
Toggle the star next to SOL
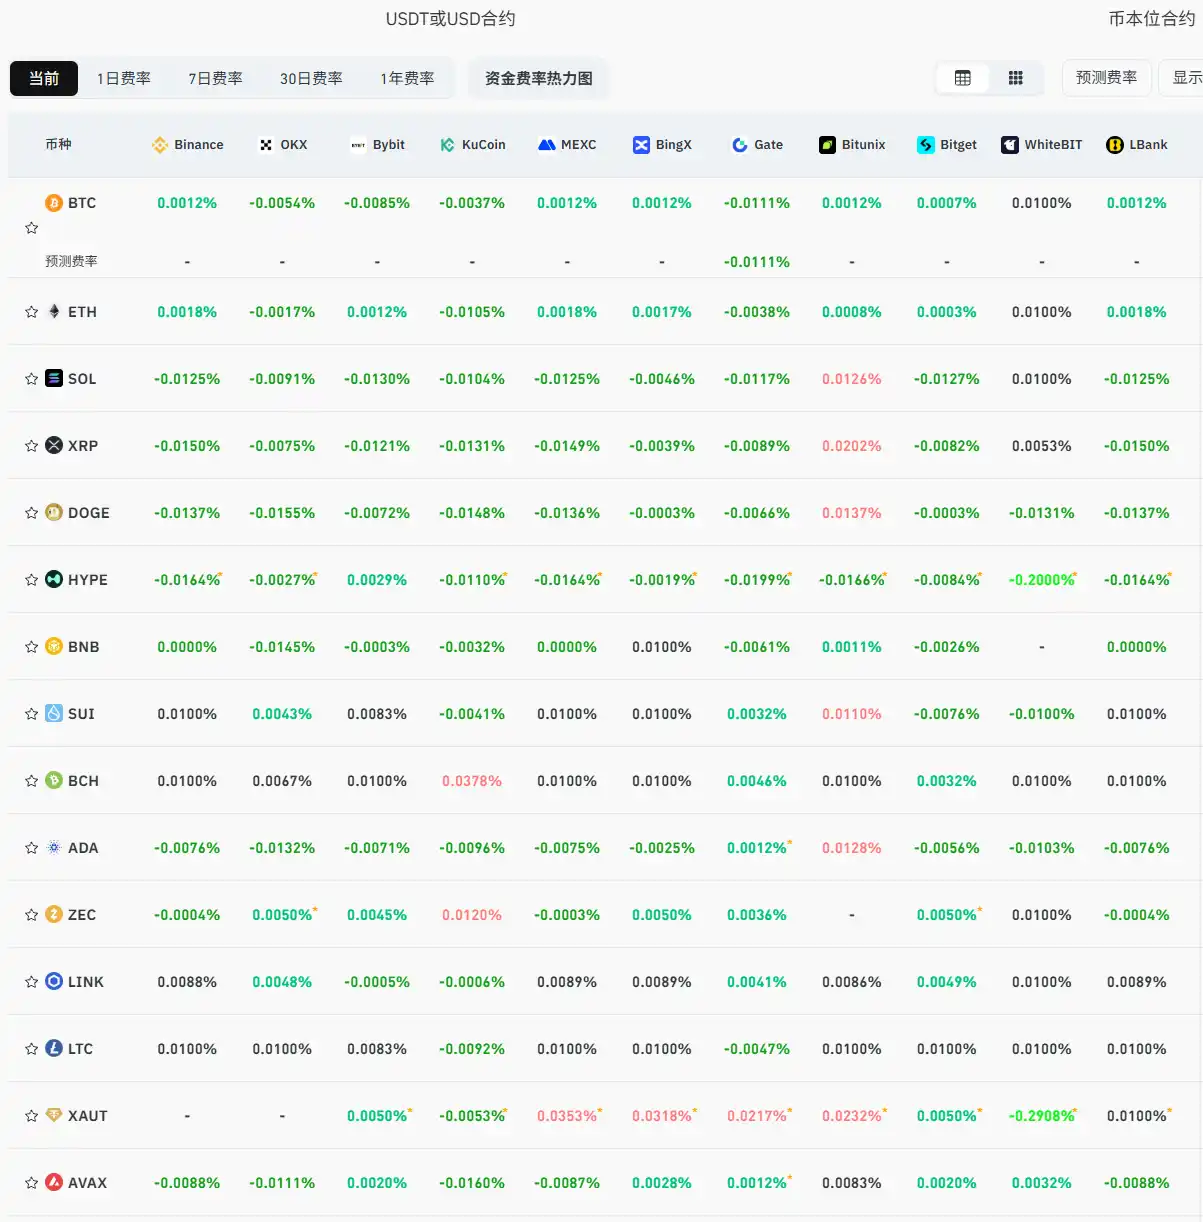point(32,379)
